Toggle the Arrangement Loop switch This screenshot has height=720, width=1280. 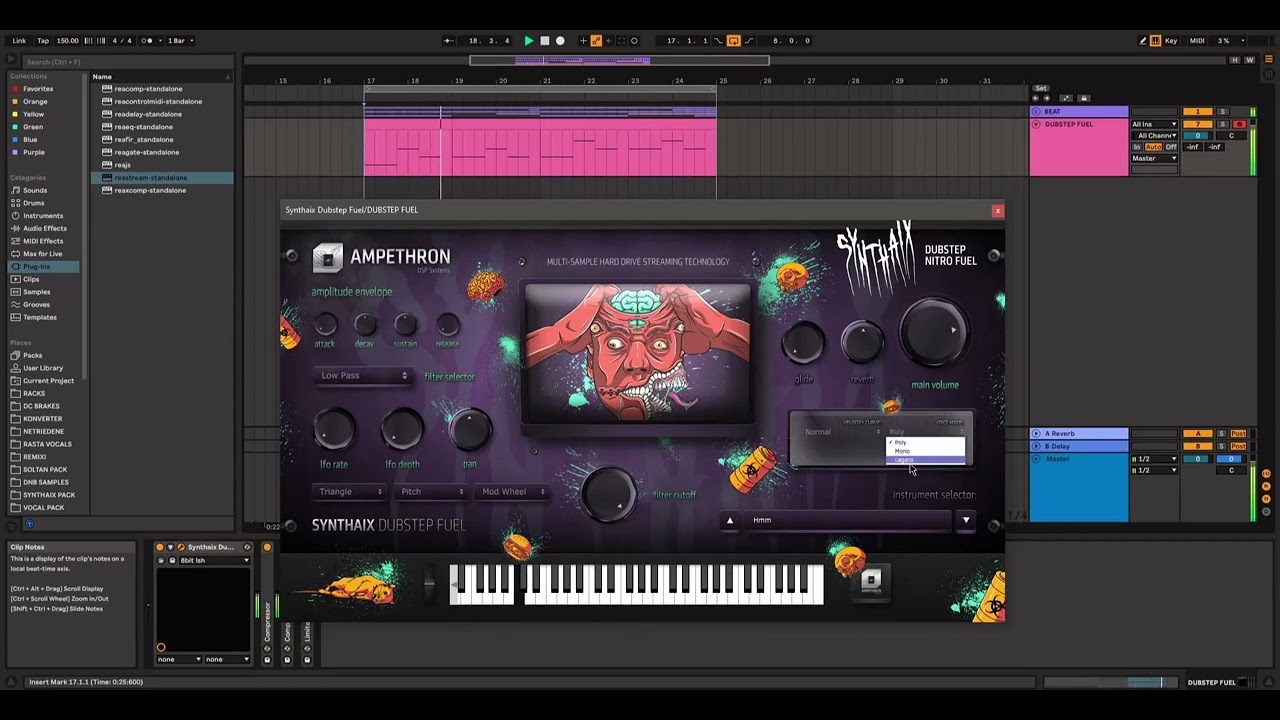point(733,41)
